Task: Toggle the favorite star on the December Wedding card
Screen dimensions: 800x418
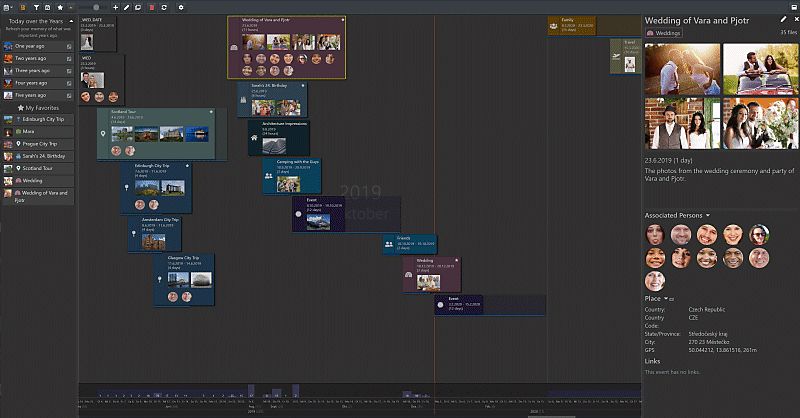Action: [457, 260]
